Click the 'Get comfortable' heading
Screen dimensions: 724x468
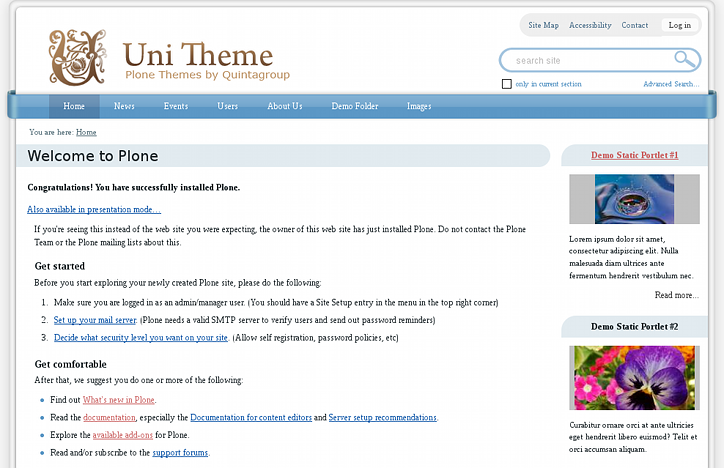pyautogui.click(x=71, y=364)
